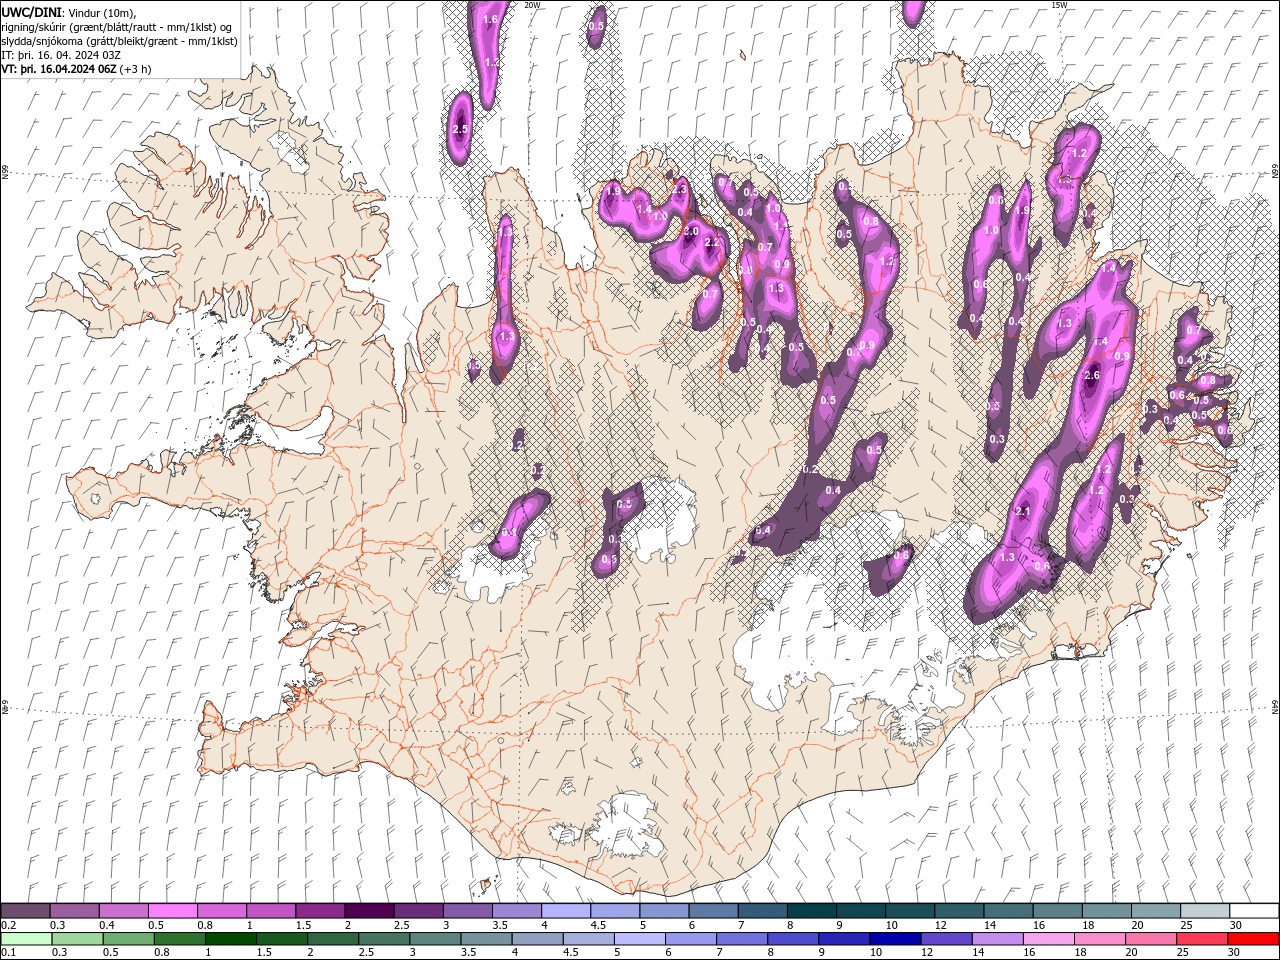Select the 4 pale lavender snow legend swatch
Image resolution: width=1280 pixels, height=960 pixels.
pyautogui.click(x=566, y=911)
